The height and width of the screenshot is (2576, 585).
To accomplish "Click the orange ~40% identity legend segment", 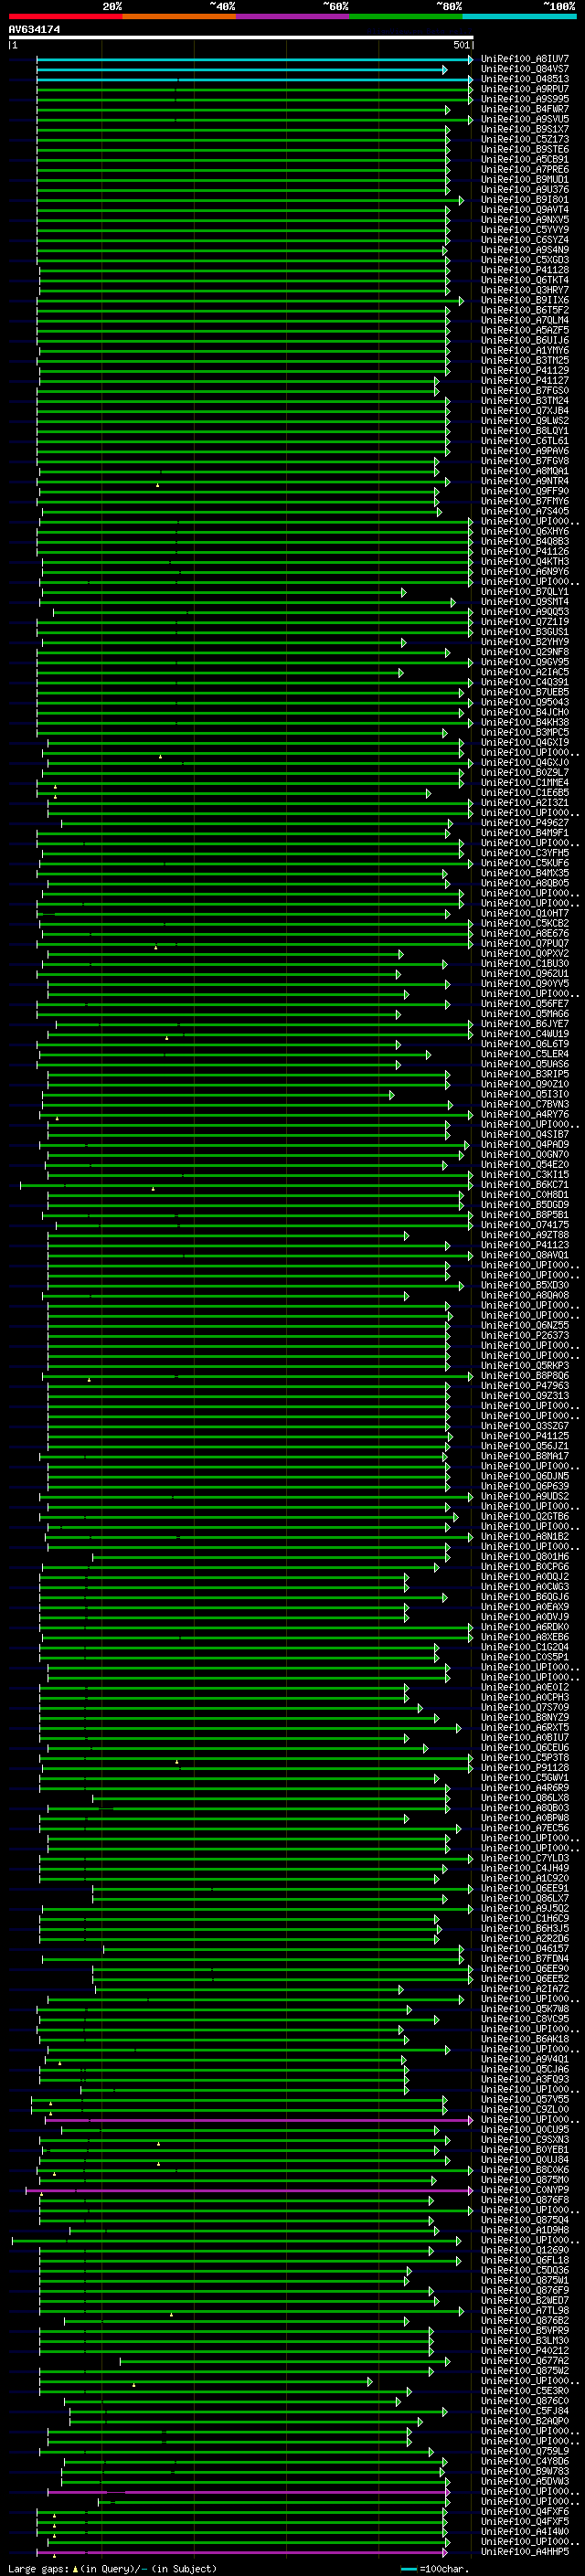I will point(179,16).
